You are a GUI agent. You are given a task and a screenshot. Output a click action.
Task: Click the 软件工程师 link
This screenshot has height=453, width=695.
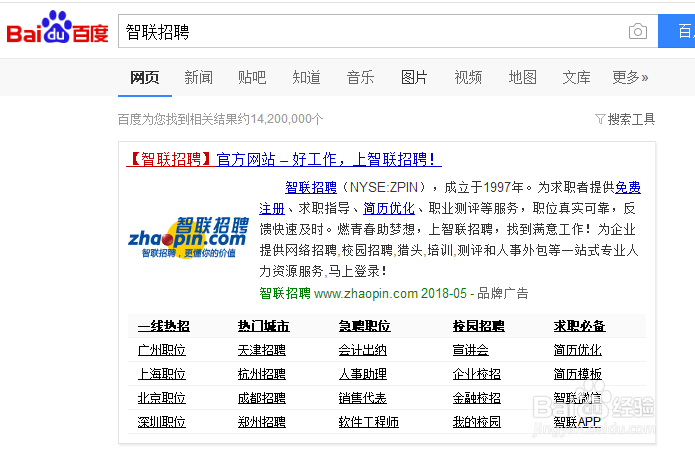point(368,422)
